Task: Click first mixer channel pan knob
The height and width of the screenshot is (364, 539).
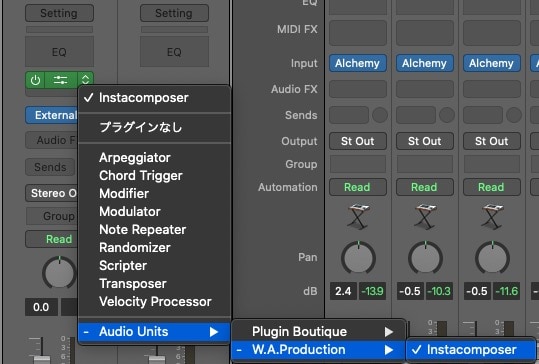Action: tap(358, 258)
